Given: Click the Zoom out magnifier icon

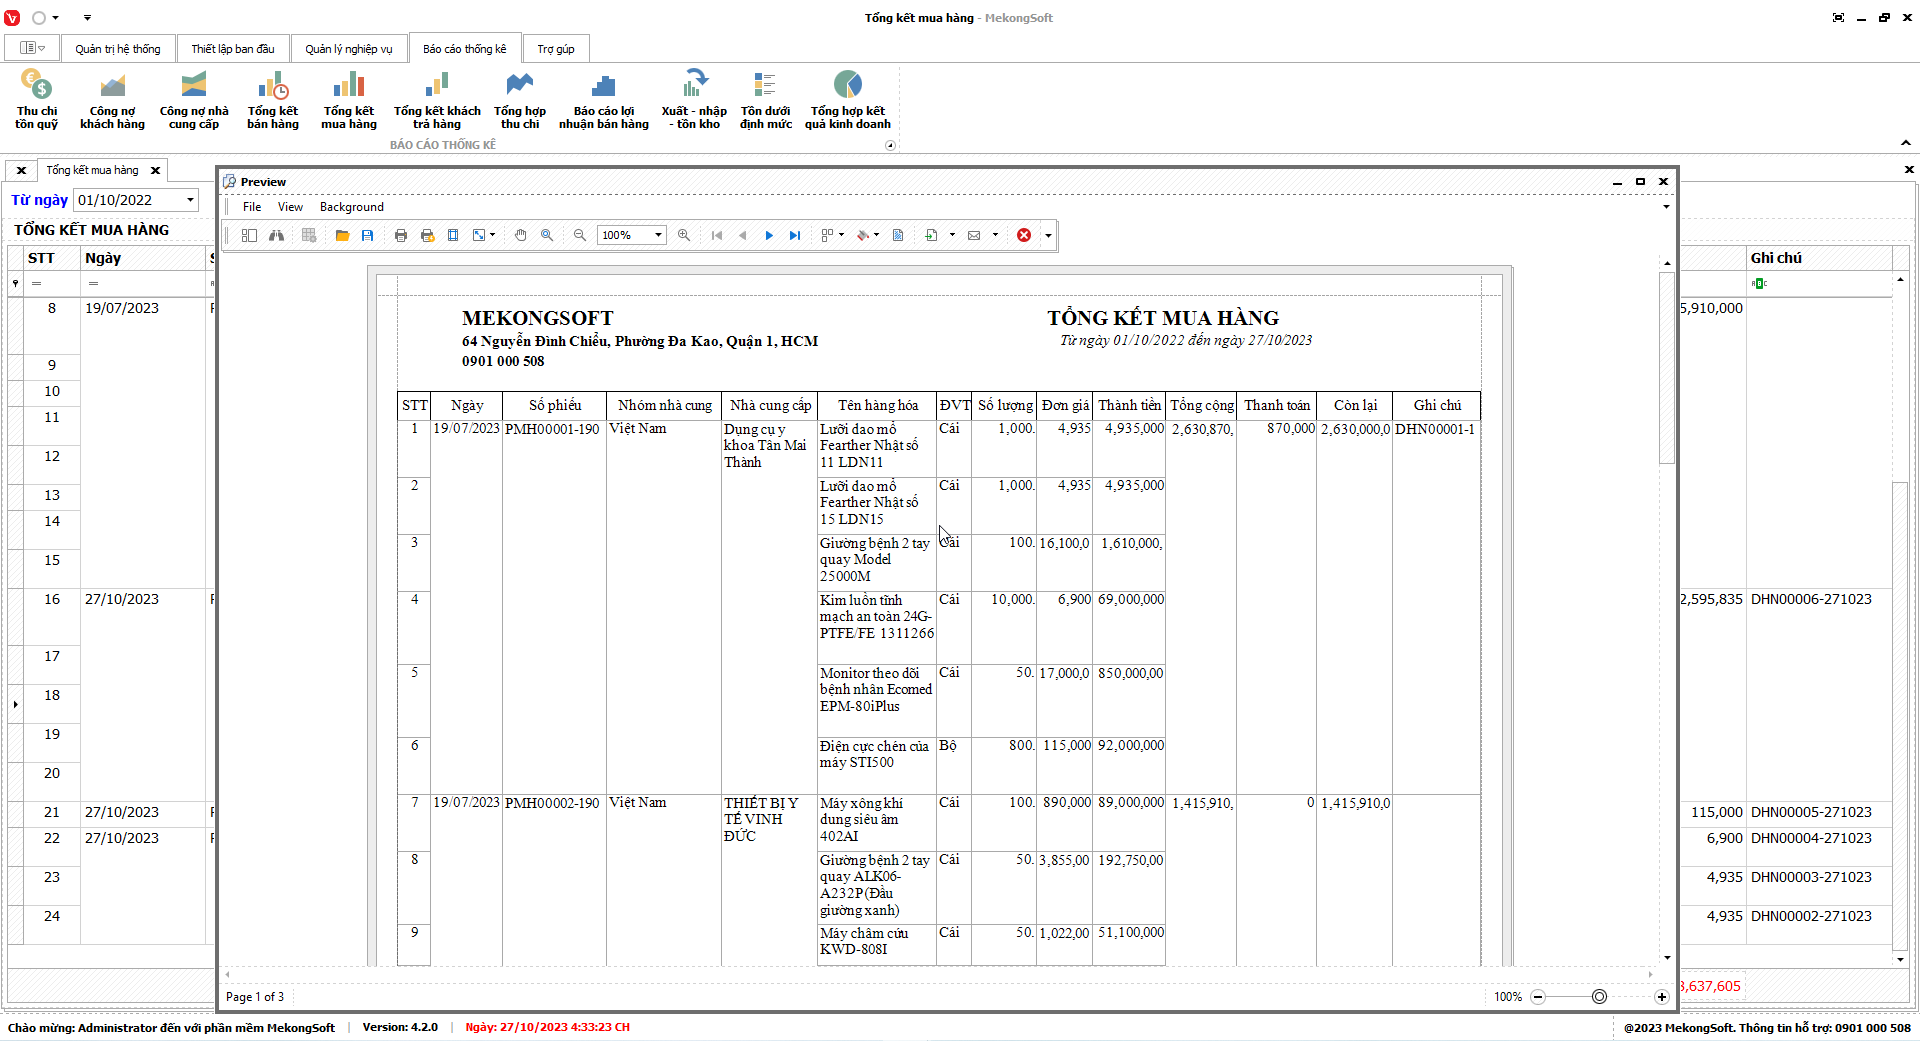Looking at the screenshot, I should pos(580,235).
